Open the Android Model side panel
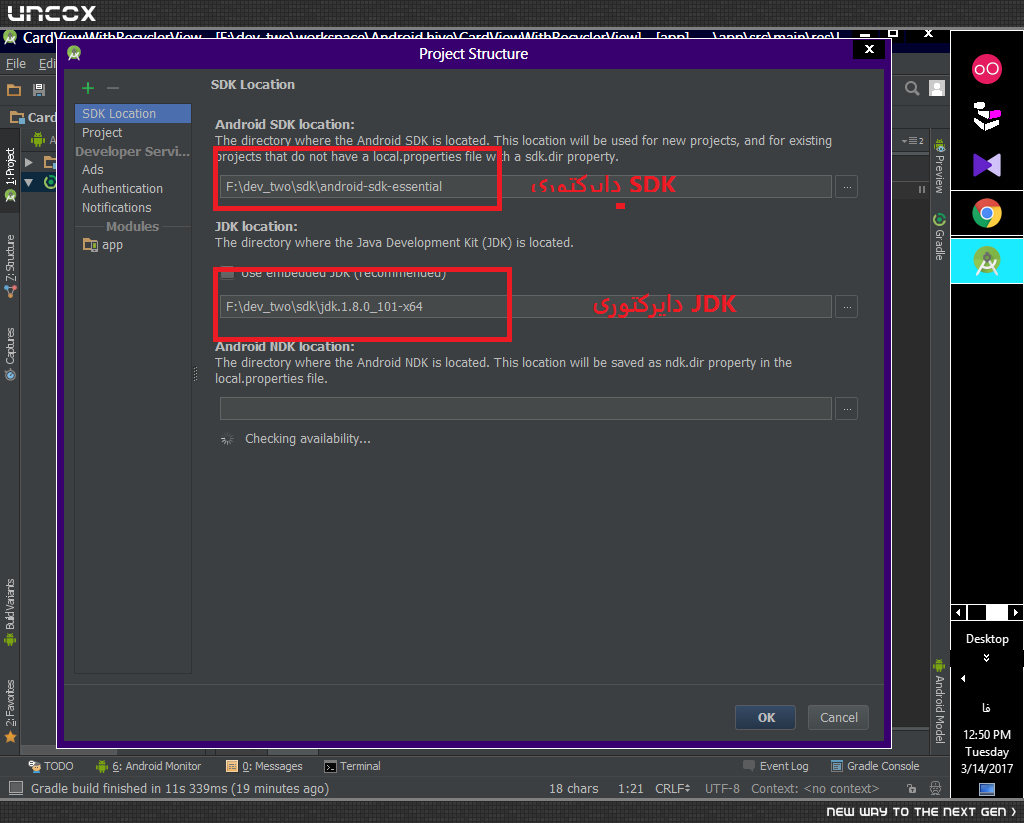 tap(939, 702)
